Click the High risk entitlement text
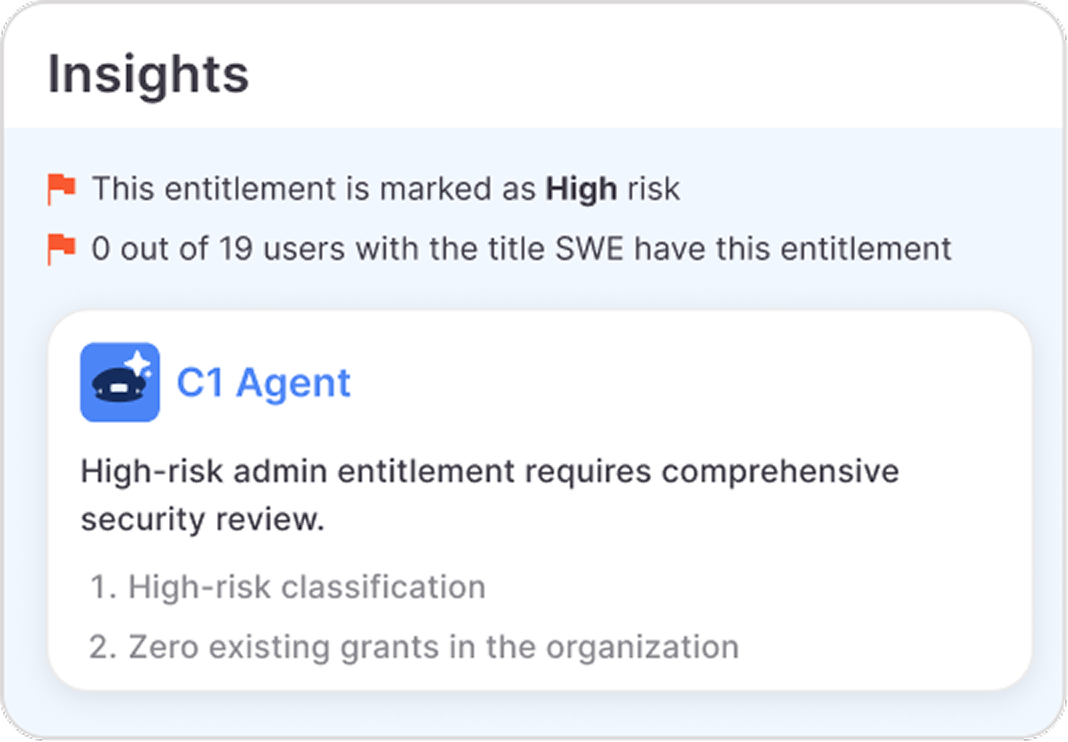 click(385, 188)
